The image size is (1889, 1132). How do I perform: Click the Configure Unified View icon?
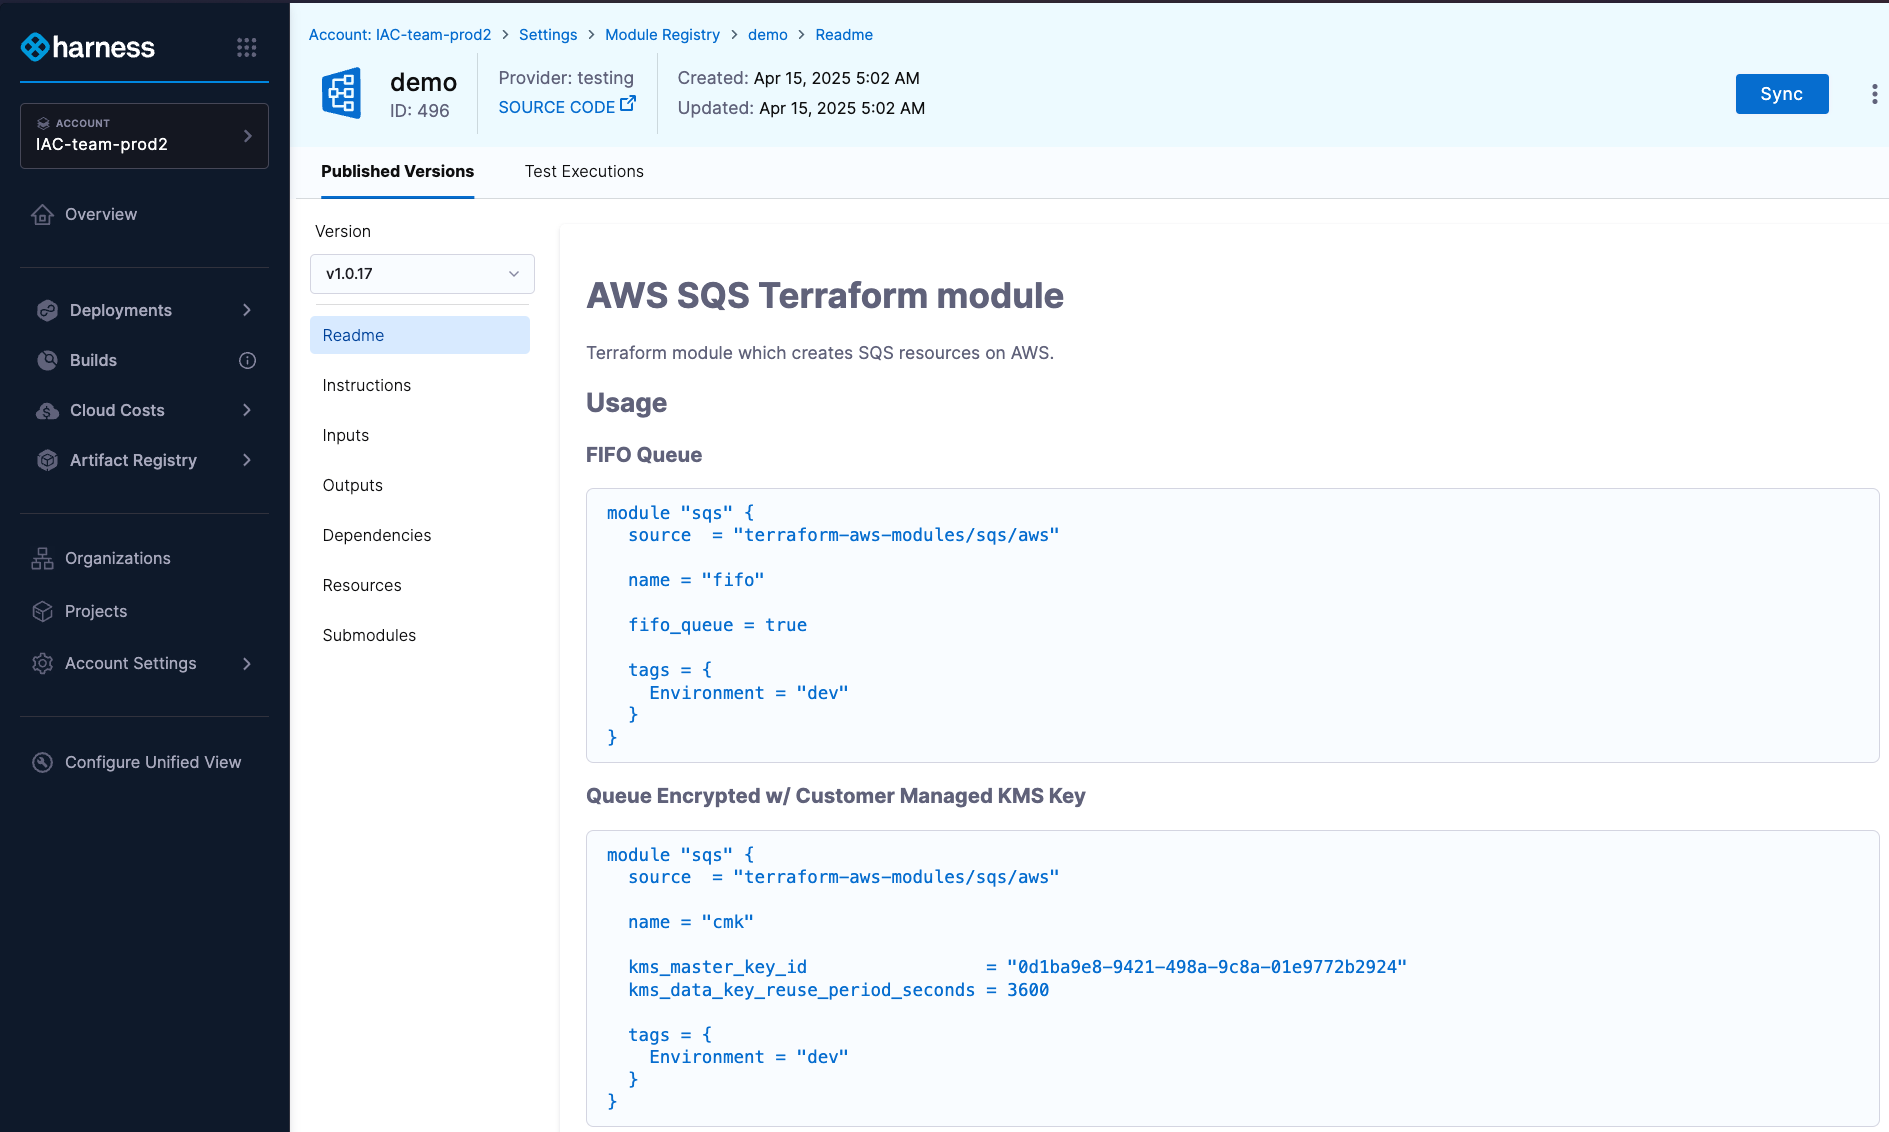(42, 762)
